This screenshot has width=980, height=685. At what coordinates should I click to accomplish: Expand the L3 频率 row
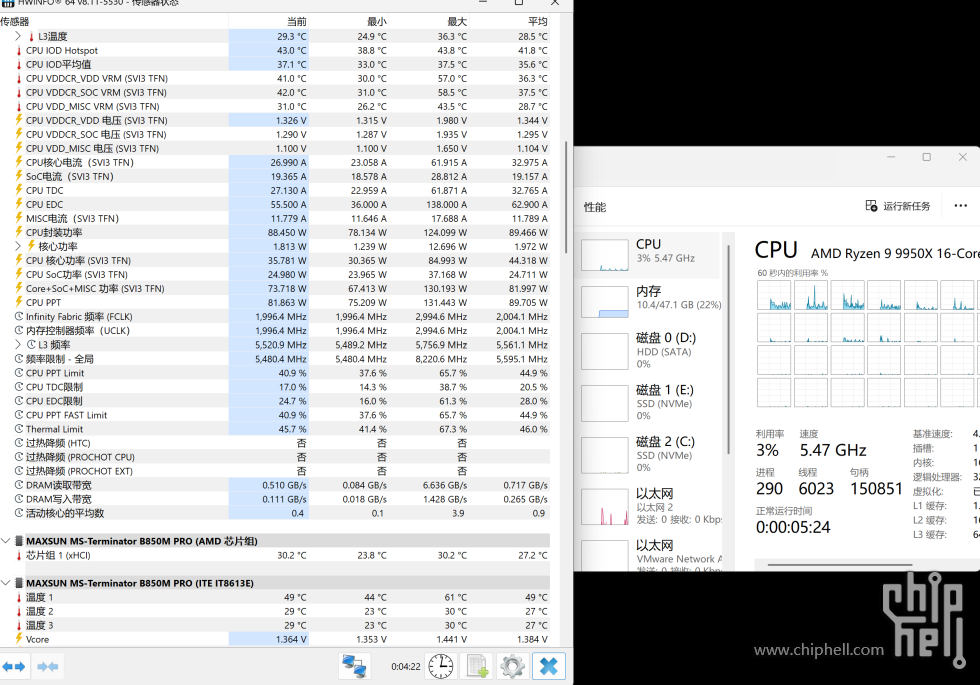(18, 344)
